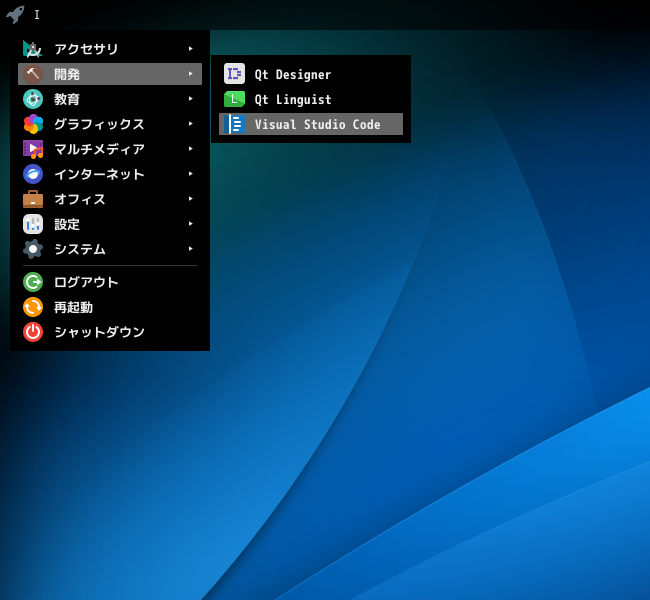Image resolution: width=650 pixels, height=600 pixels.
Task: Open the マルチメディア menu entry
Action: pyautogui.click(x=110, y=149)
